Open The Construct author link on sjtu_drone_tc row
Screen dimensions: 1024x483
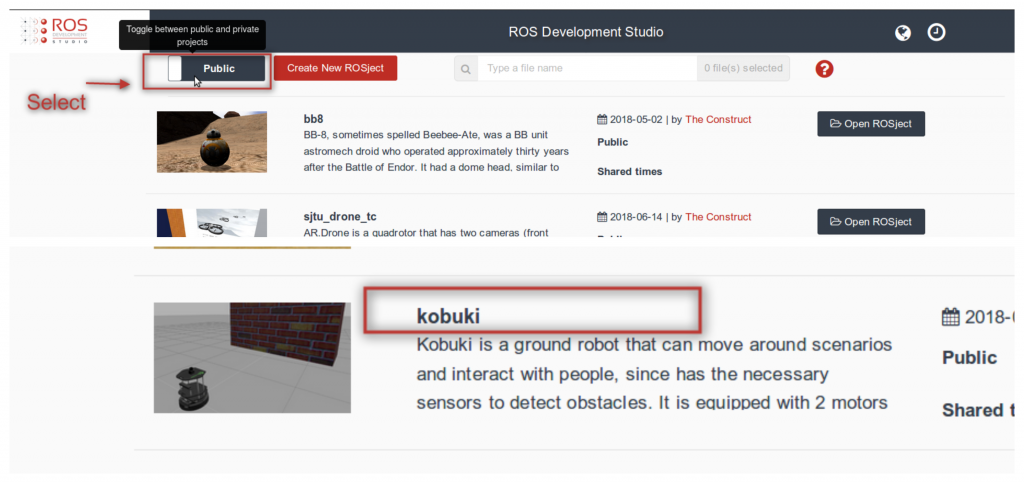click(x=718, y=217)
